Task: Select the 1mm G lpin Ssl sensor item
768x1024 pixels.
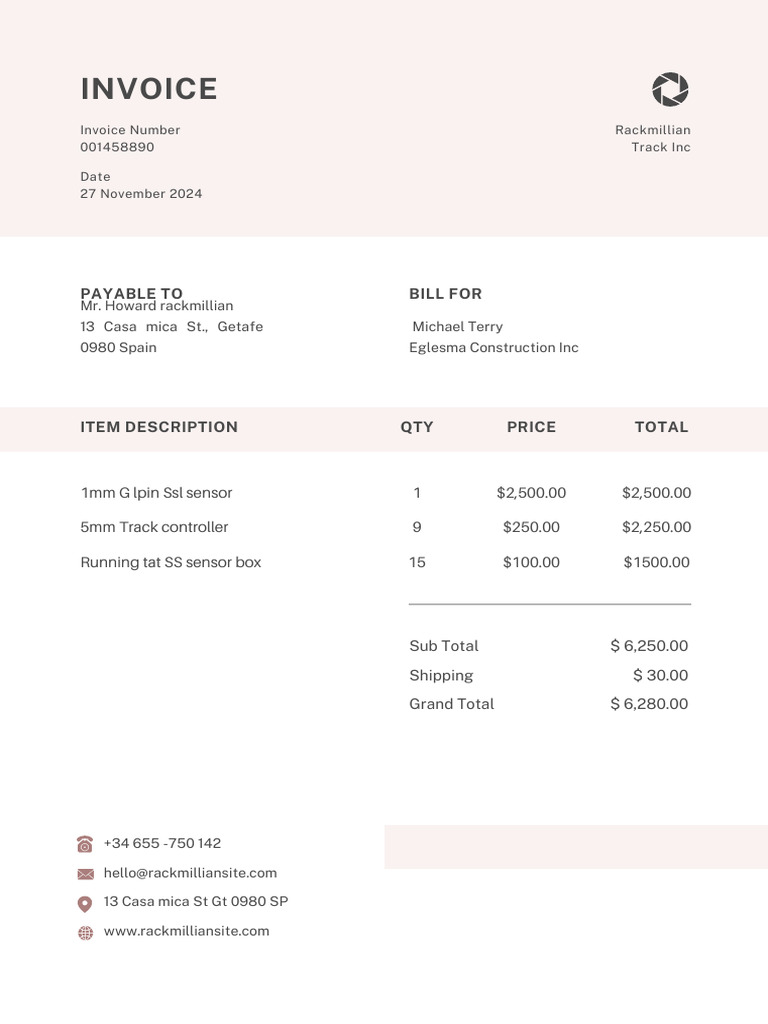Action: click(x=157, y=493)
